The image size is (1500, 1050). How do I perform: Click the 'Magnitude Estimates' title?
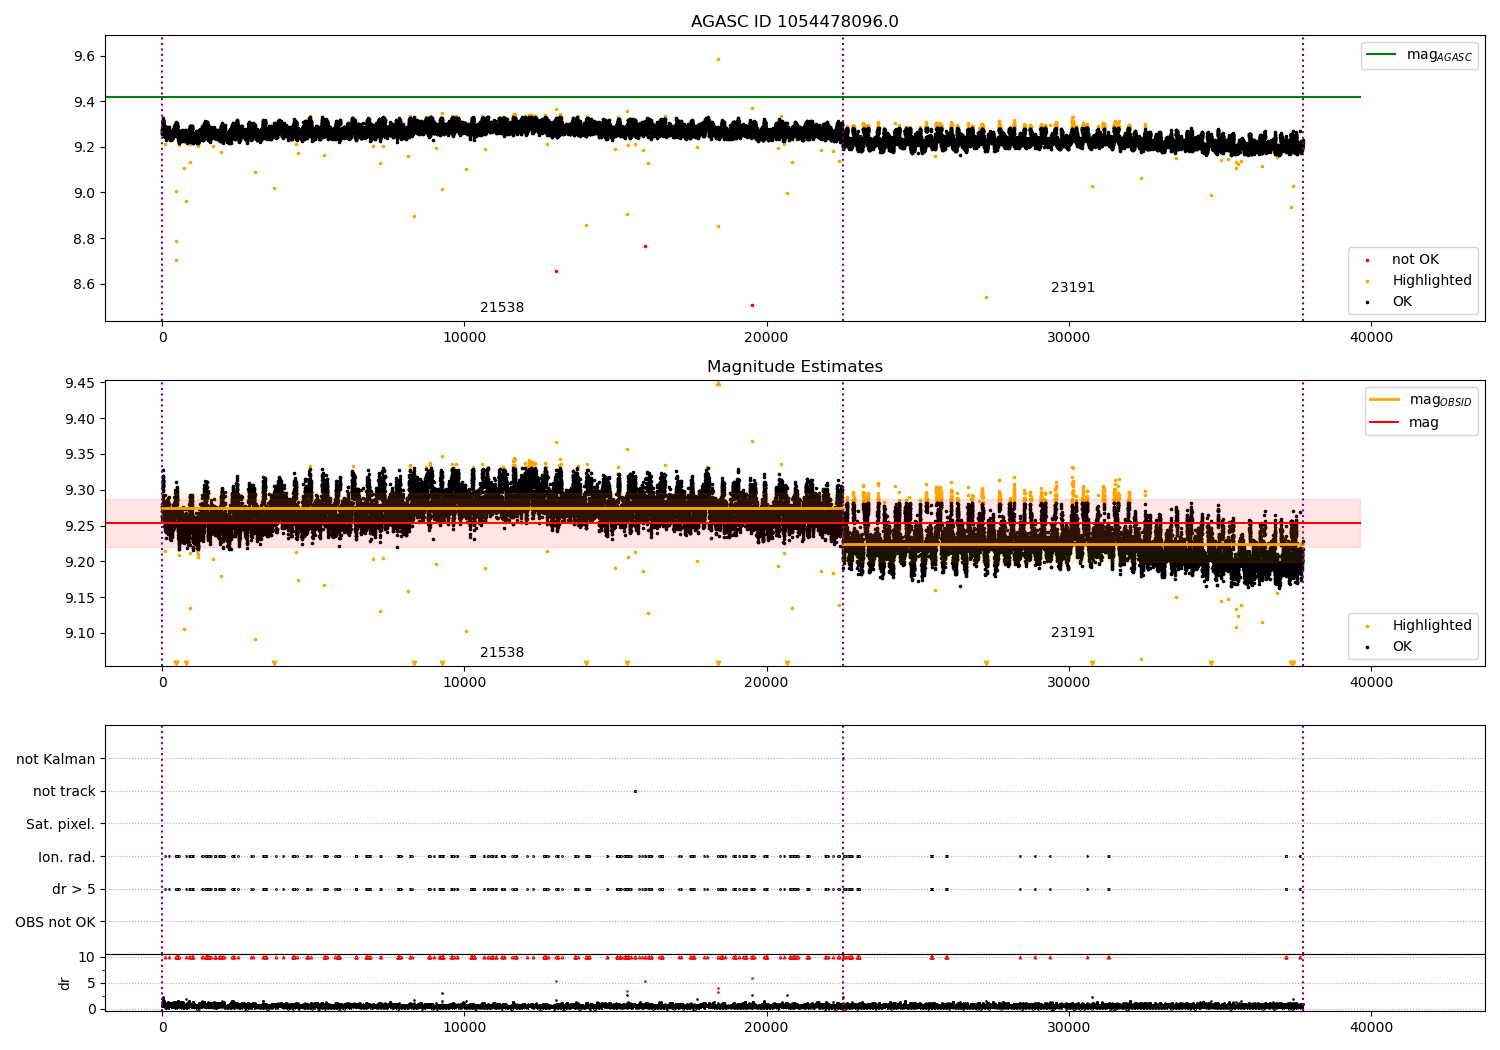794,367
